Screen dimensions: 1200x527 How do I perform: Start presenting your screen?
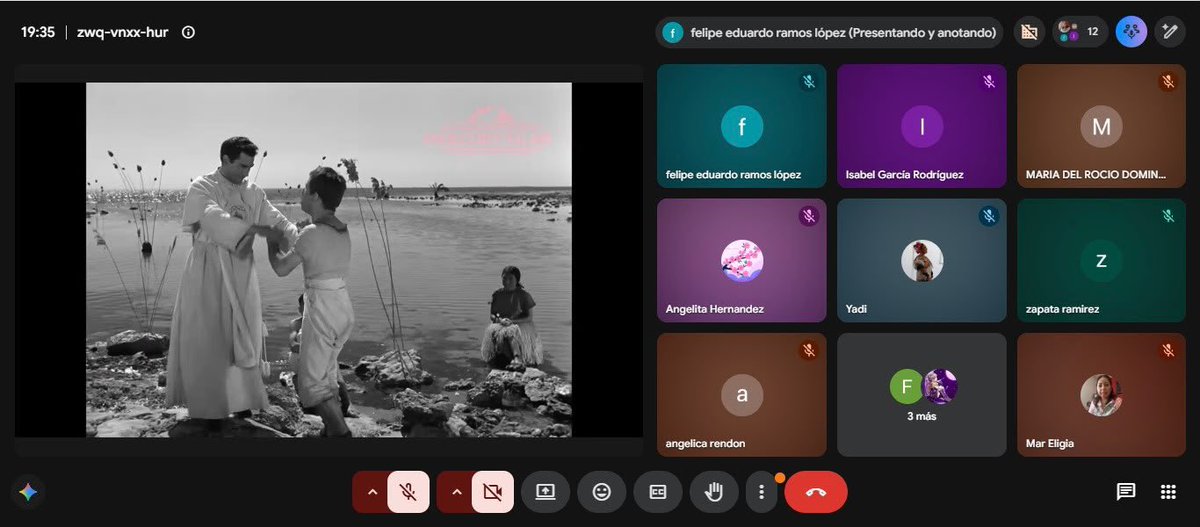pos(546,492)
